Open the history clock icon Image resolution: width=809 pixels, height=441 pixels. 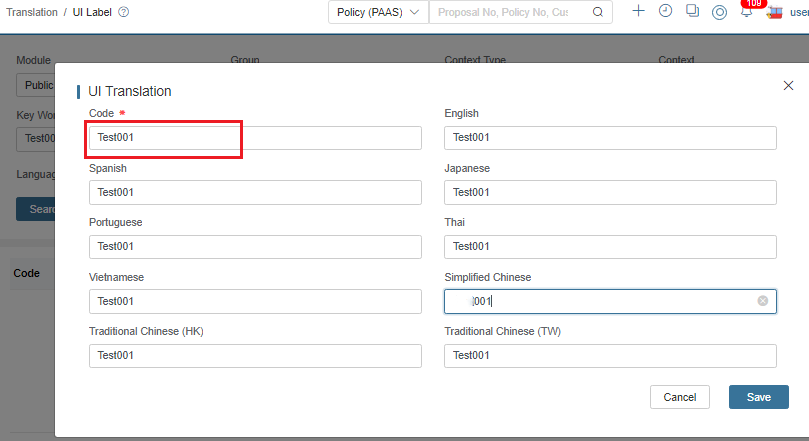point(666,11)
